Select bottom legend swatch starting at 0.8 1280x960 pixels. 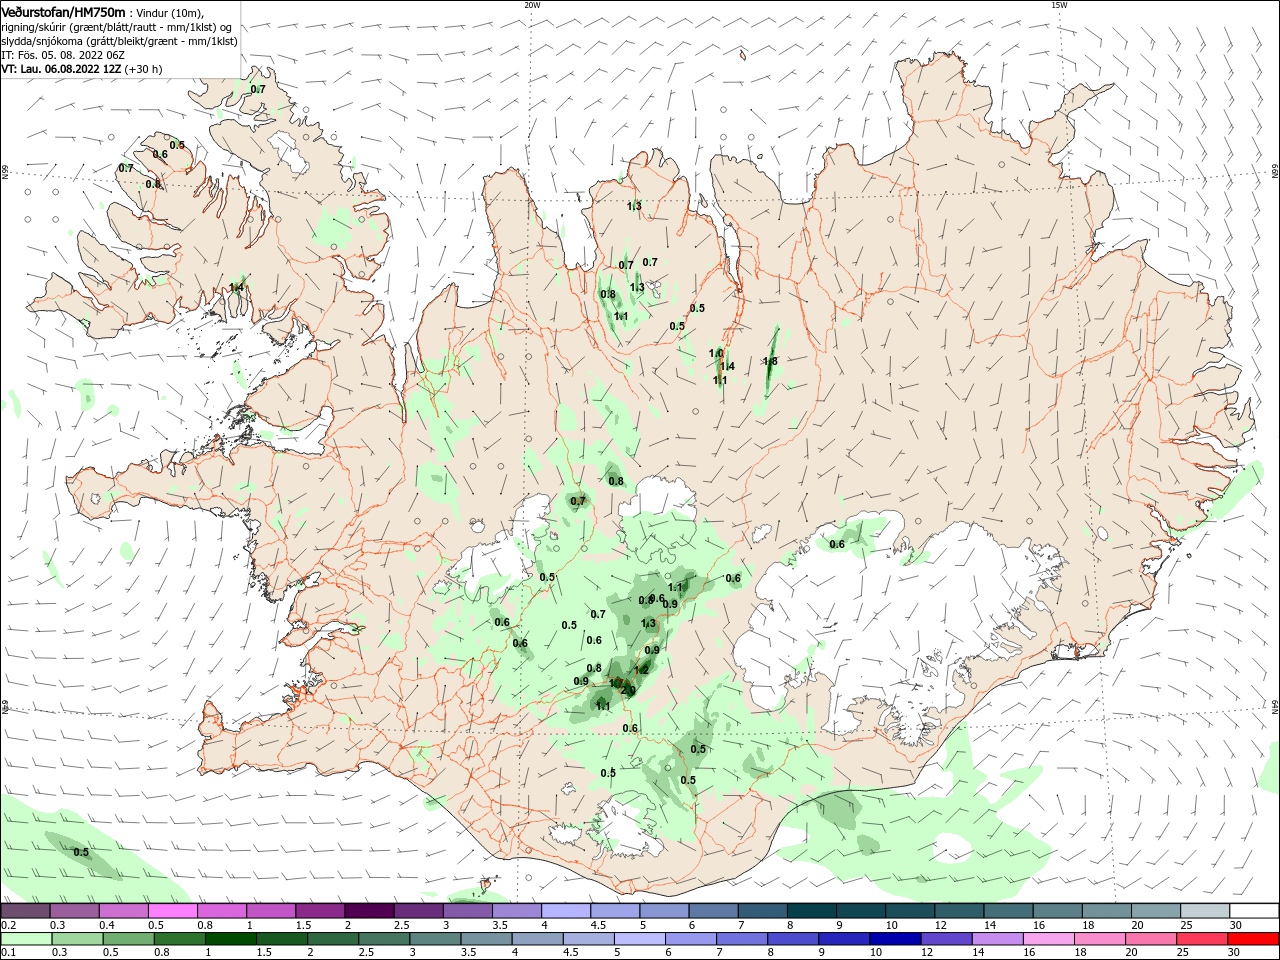[180, 939]
